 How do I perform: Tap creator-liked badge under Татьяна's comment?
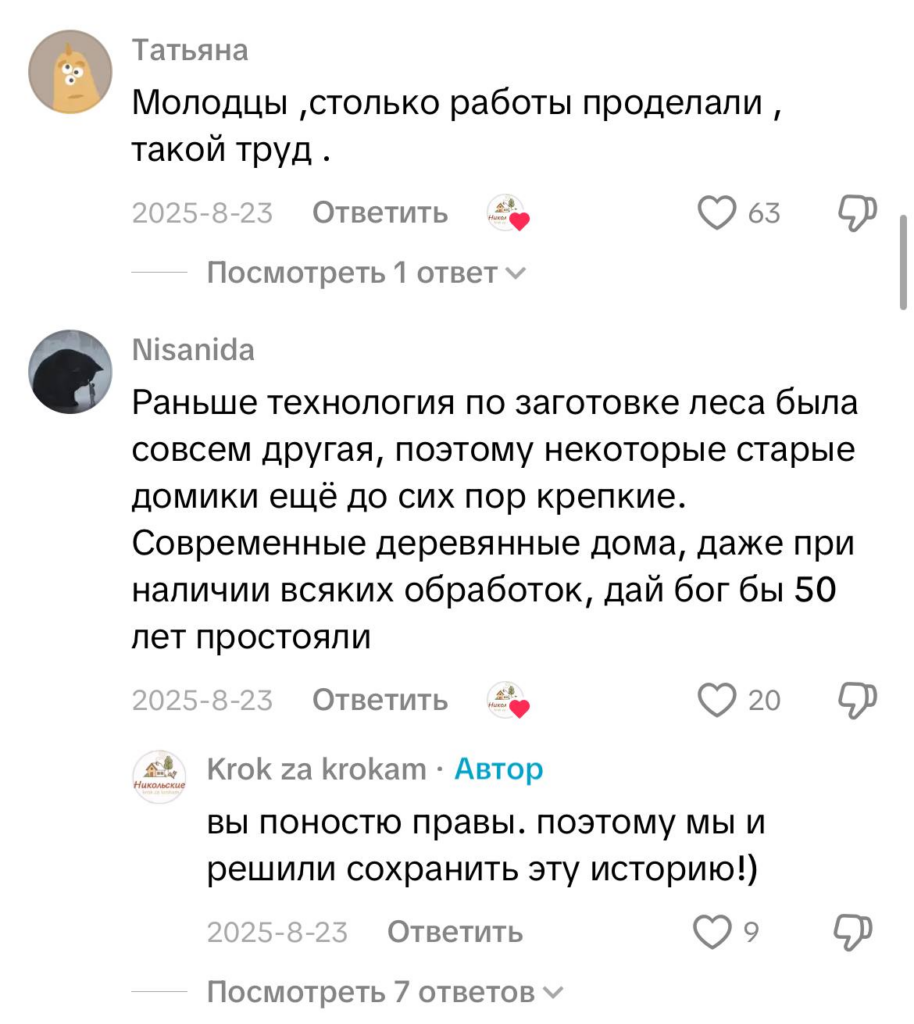coord(507,213)
